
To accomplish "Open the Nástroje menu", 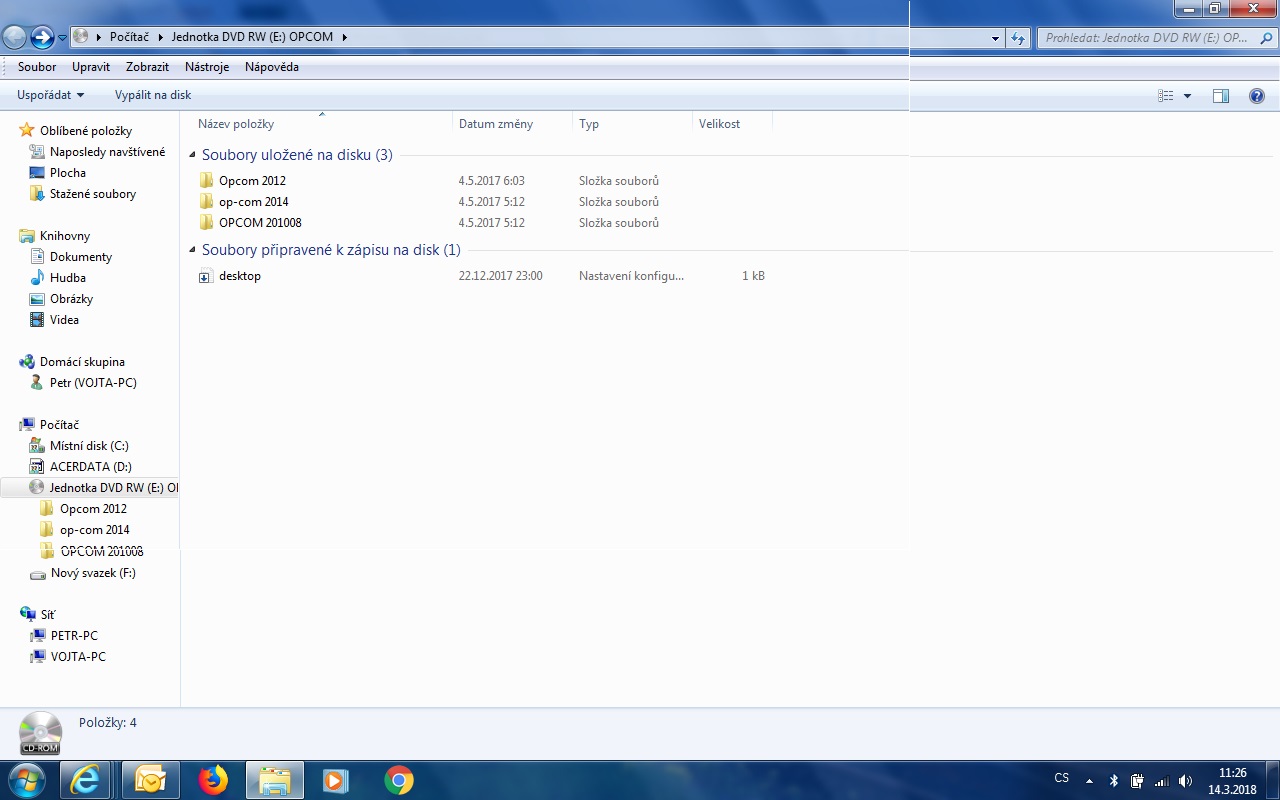I will point(207,67).
